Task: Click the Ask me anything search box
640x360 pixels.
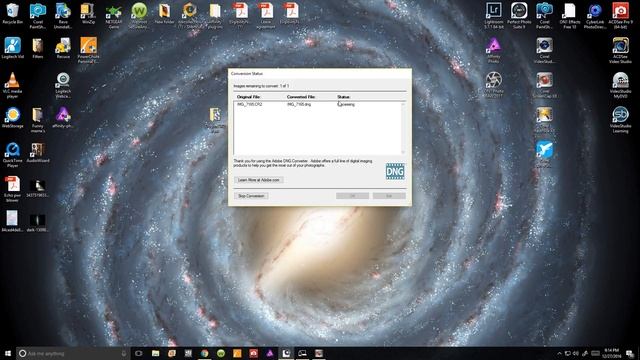Action: point(73,353)
